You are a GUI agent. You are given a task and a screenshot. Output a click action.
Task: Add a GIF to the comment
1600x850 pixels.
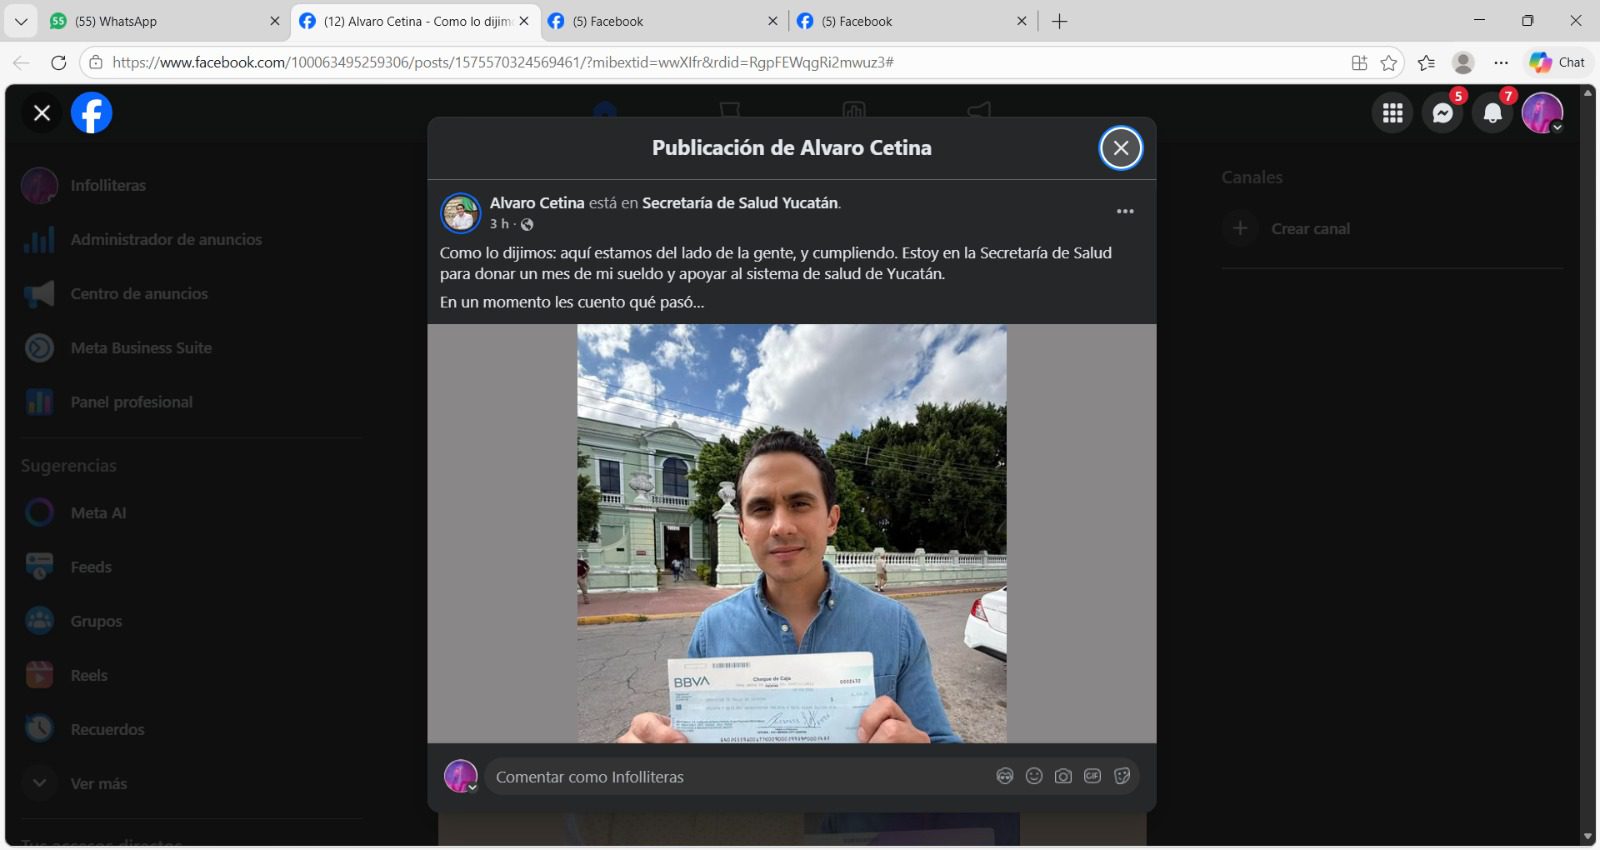tap(1092, 776)
